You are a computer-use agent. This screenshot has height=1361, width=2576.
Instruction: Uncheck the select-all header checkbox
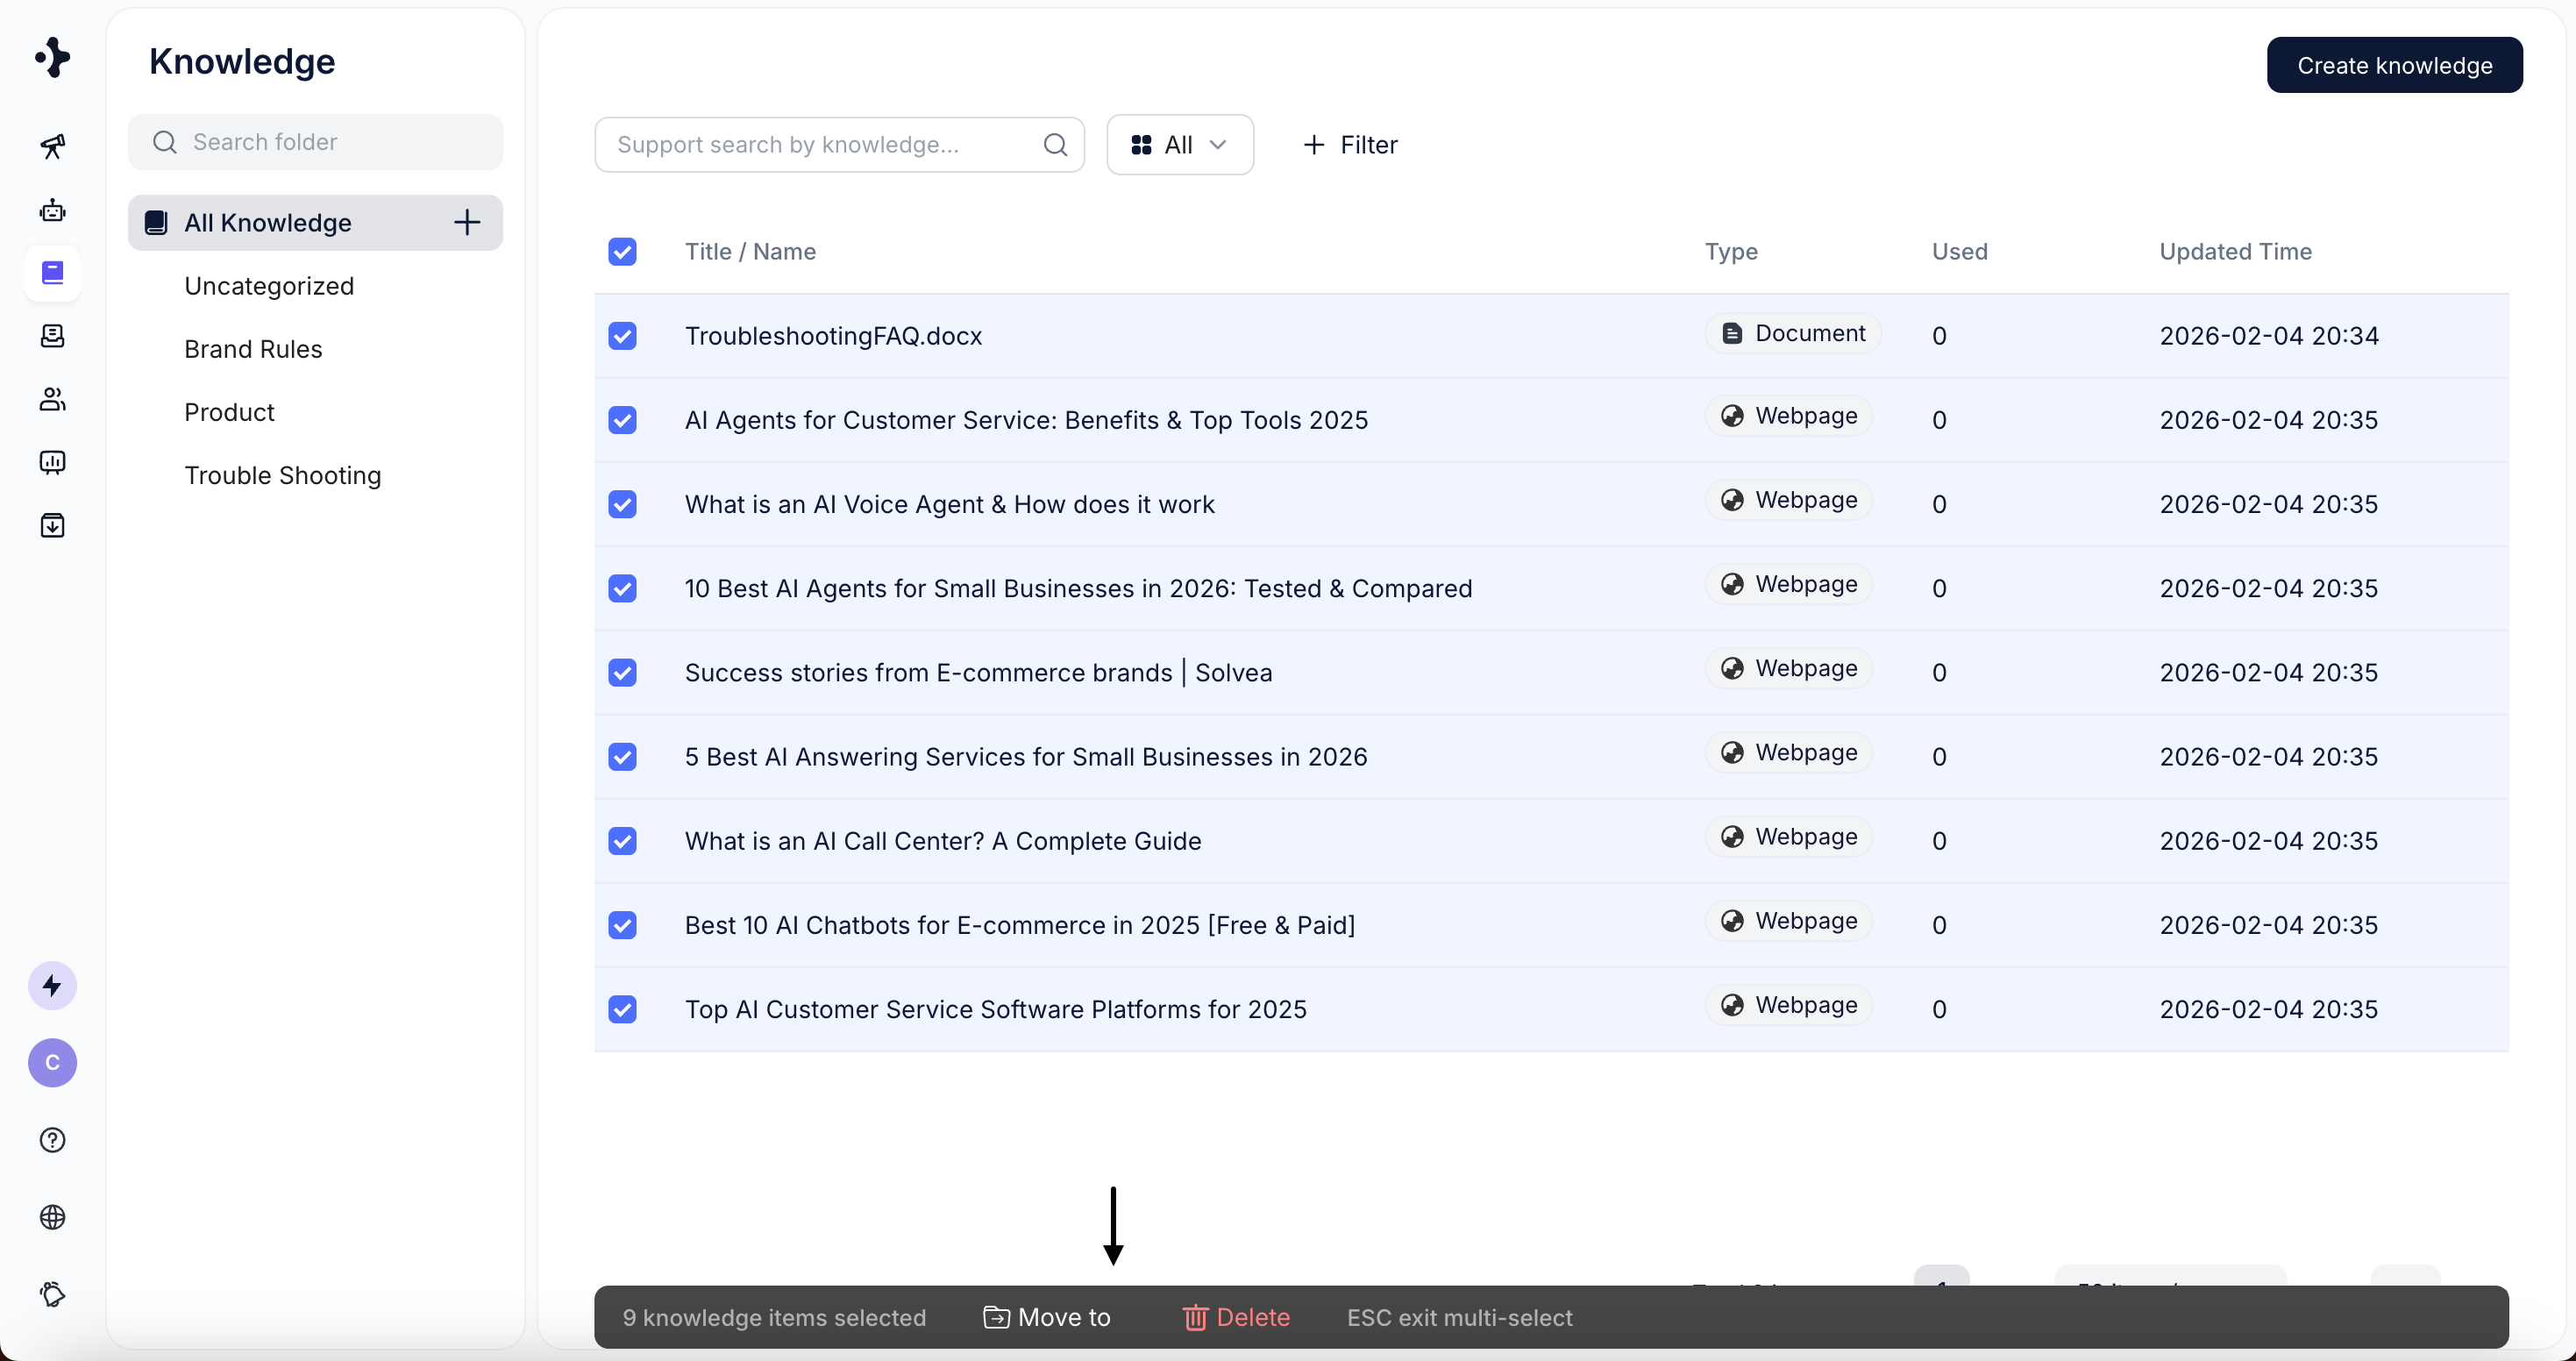pos(622,251)
